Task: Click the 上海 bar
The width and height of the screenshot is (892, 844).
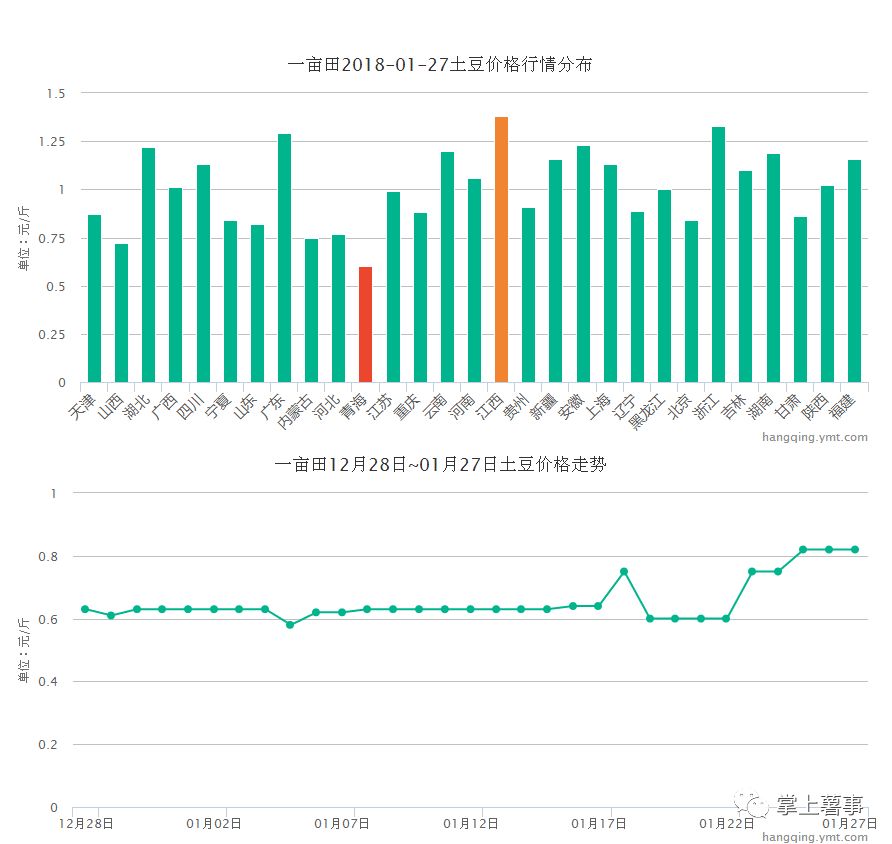Action: (610, 274)
